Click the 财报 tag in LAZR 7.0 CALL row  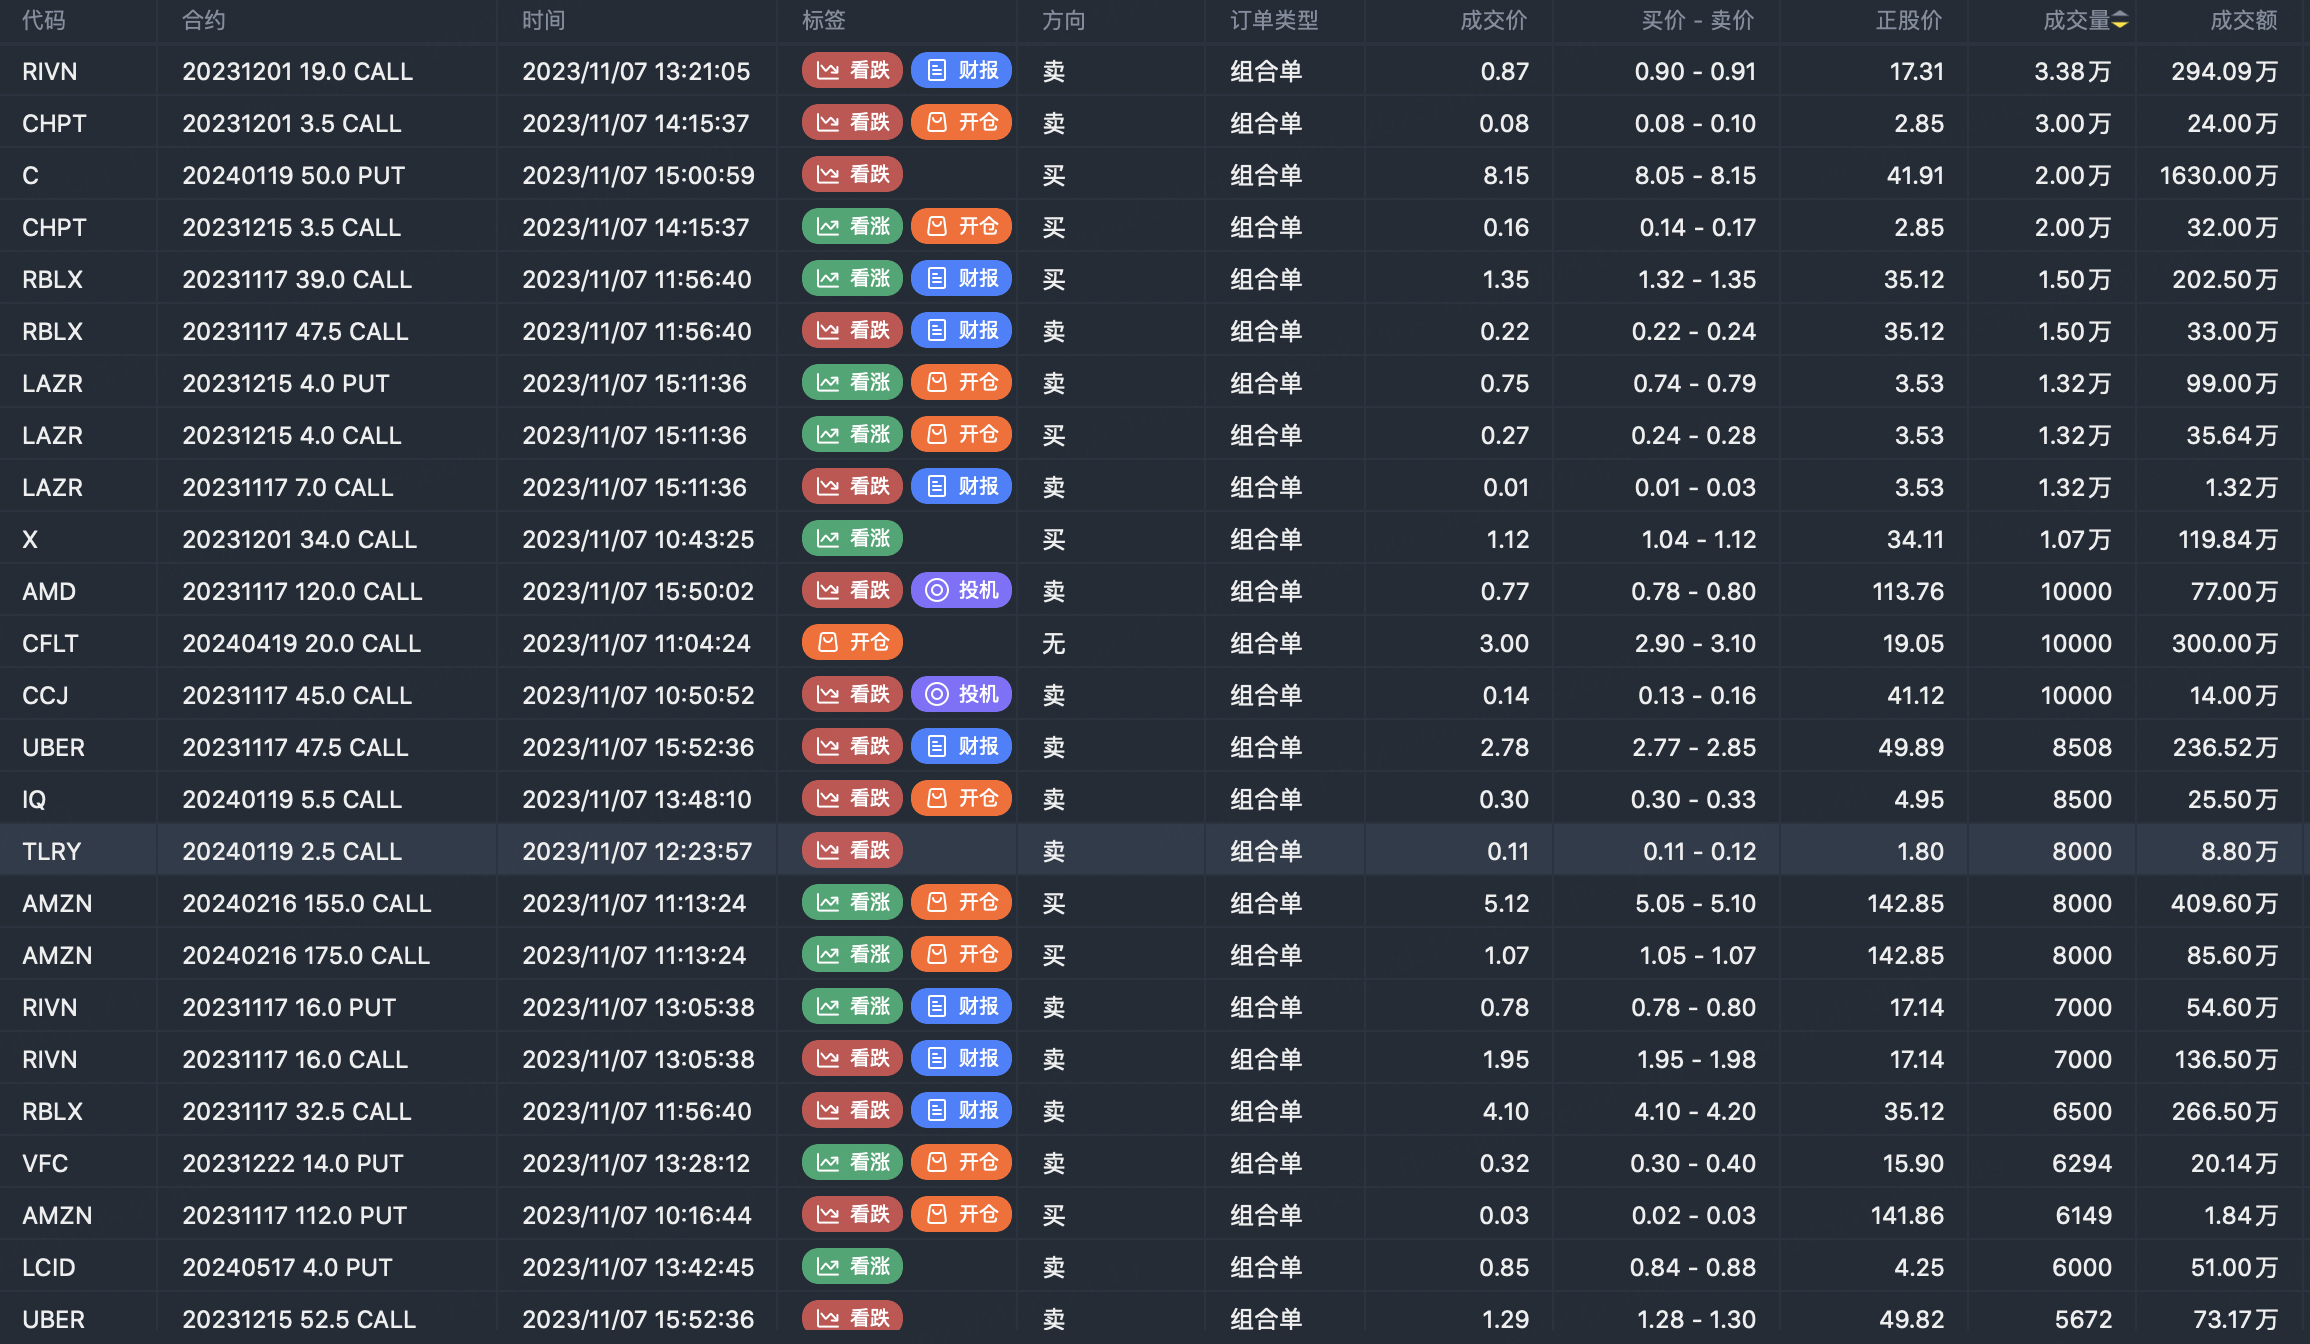(962, 487)
